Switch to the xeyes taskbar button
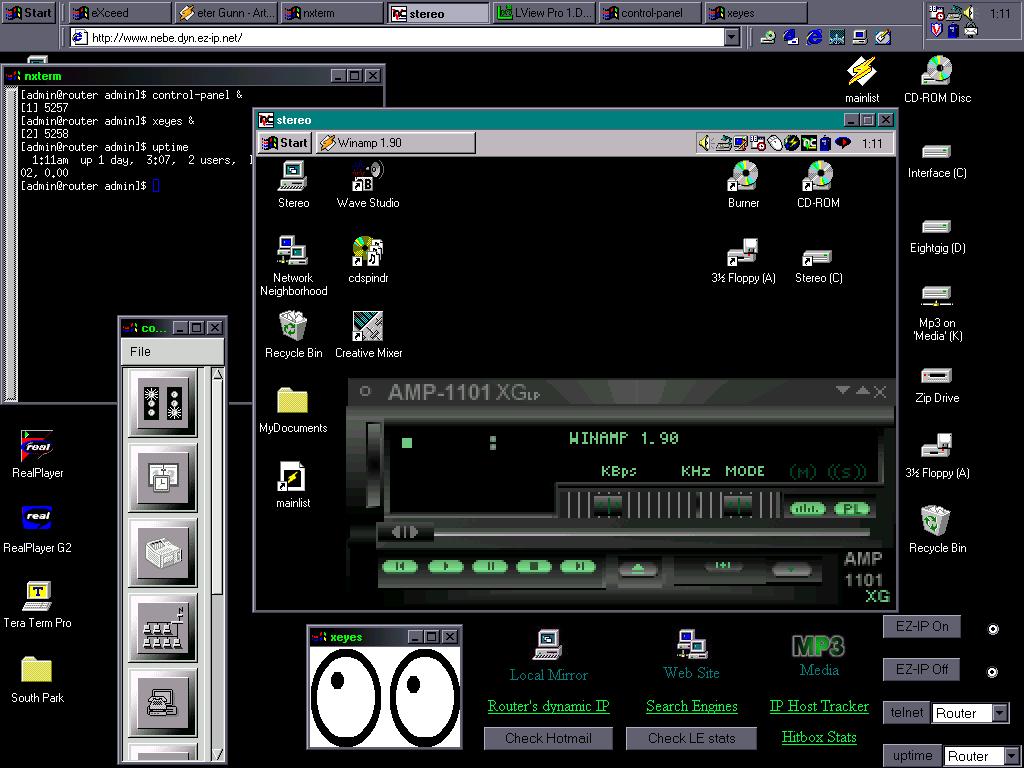 756,12
